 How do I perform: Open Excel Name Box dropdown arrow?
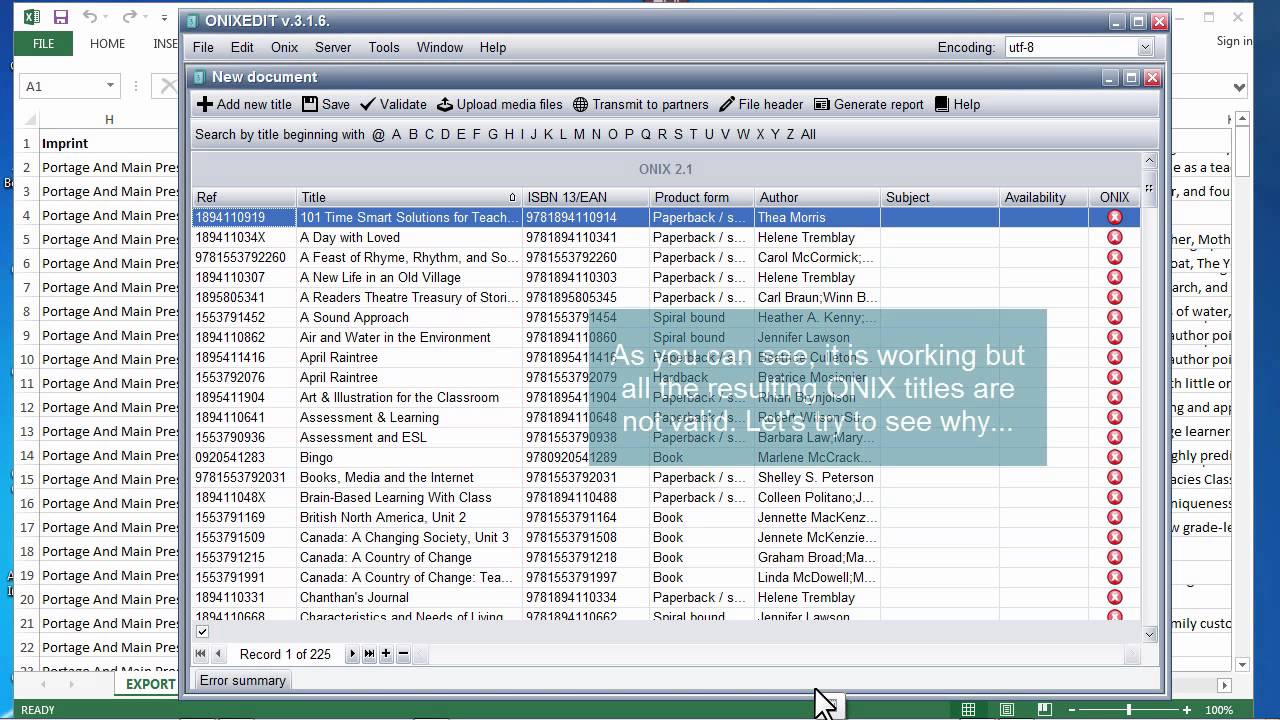(x=110, y=86)
